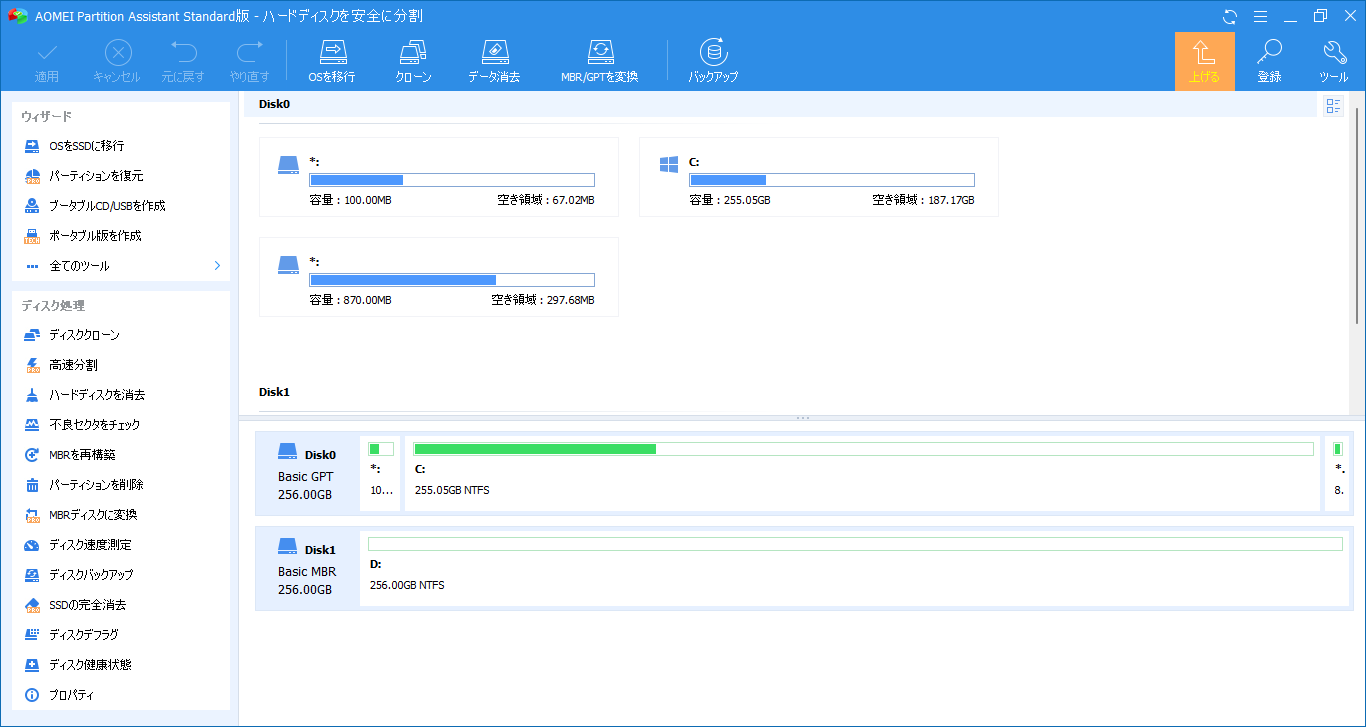Select first small partition in Disk0 map

[x=380, y=473]
